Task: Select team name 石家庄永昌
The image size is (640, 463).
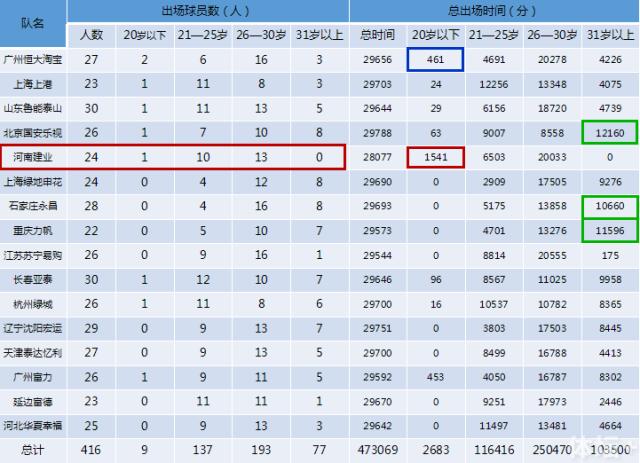Action: (x=33, y=206)
